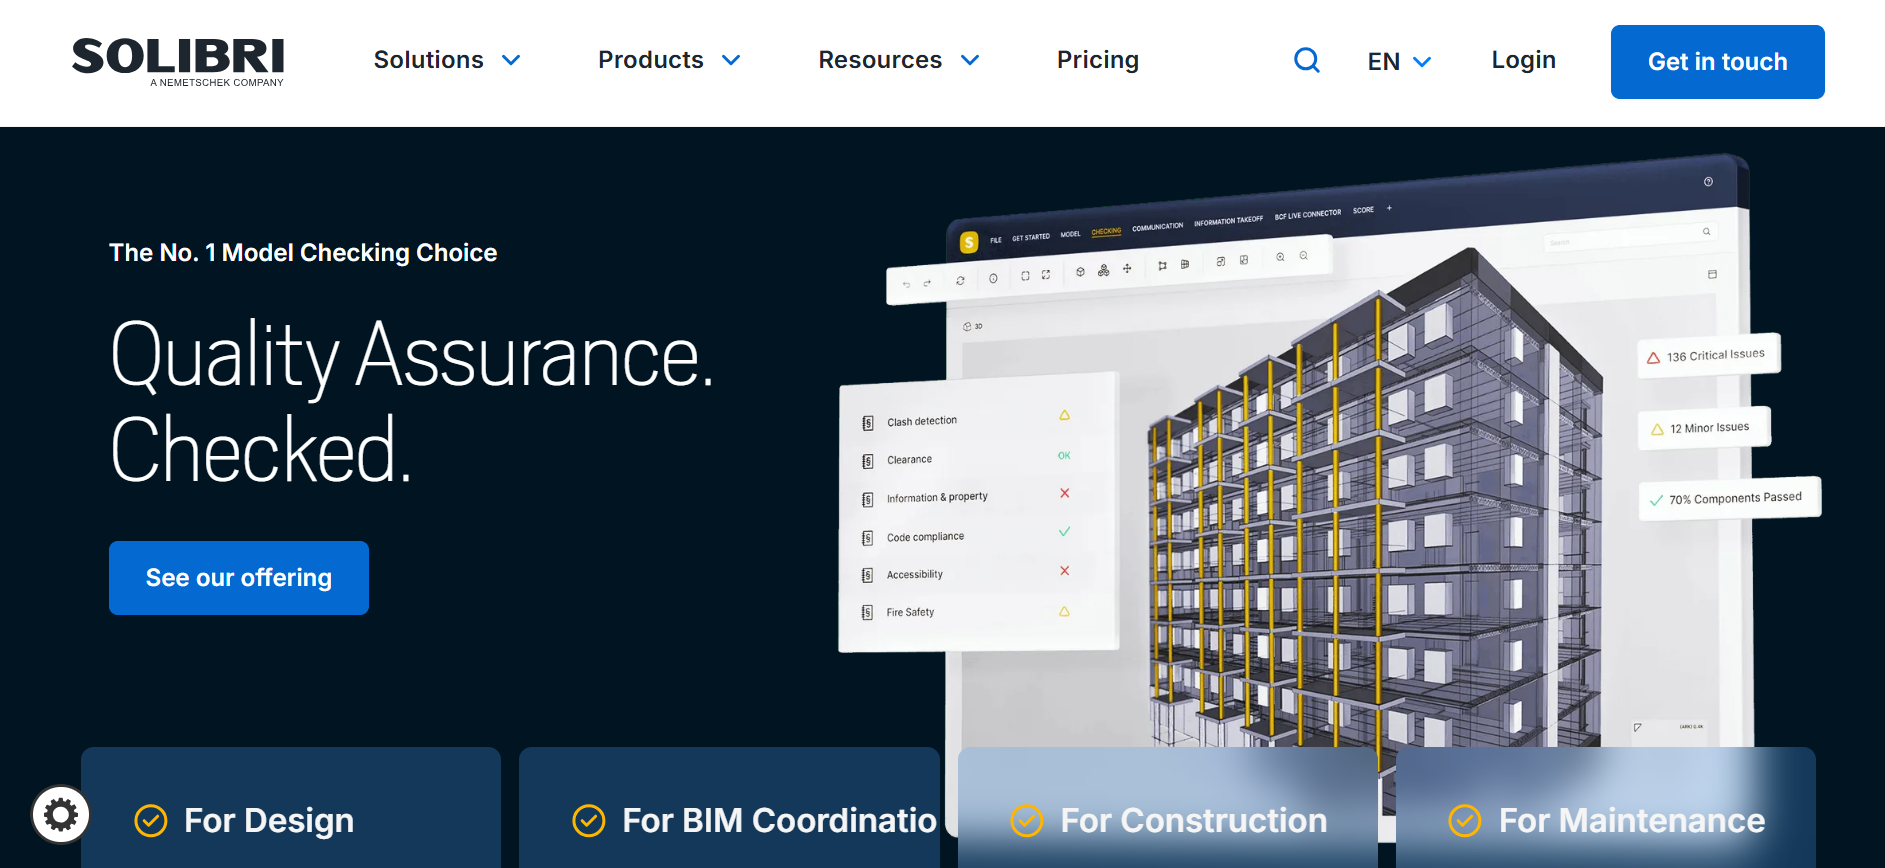The width and height of the screenshot is (1885, 868).
Task: Expand the Products dropdown menu
Action: click(x=669, y=60)
